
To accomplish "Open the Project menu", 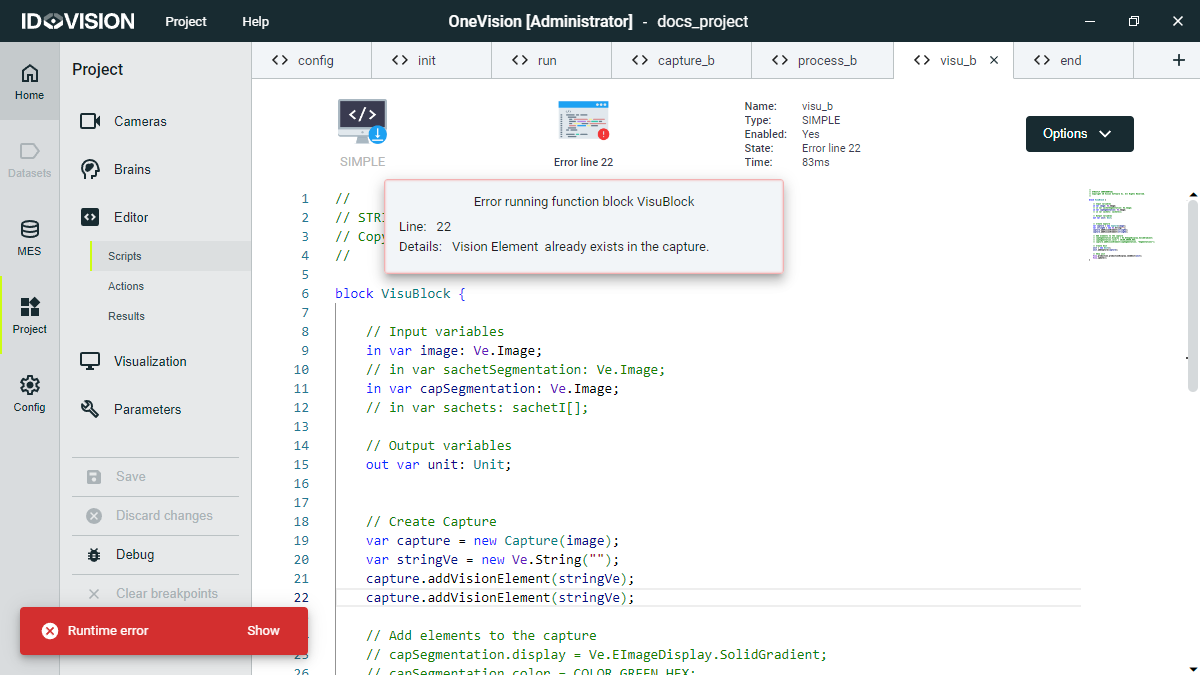I will (x=185, y=21).
